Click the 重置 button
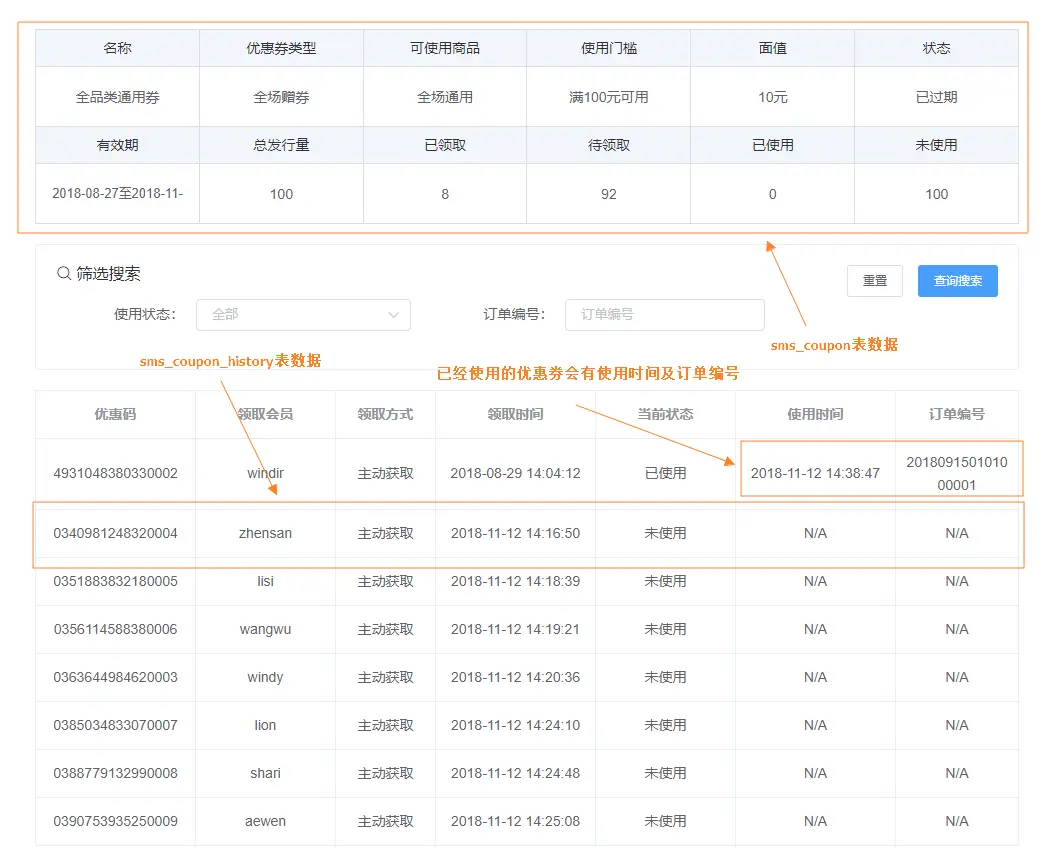Image resolution: width=1046 pixels, height=858 pixels. pos(875,281)
